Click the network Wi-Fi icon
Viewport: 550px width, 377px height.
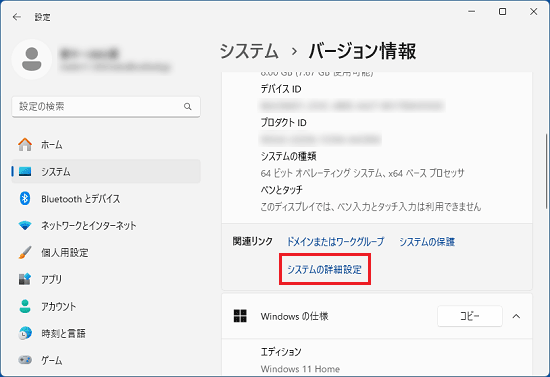click(x=25, y=225)
